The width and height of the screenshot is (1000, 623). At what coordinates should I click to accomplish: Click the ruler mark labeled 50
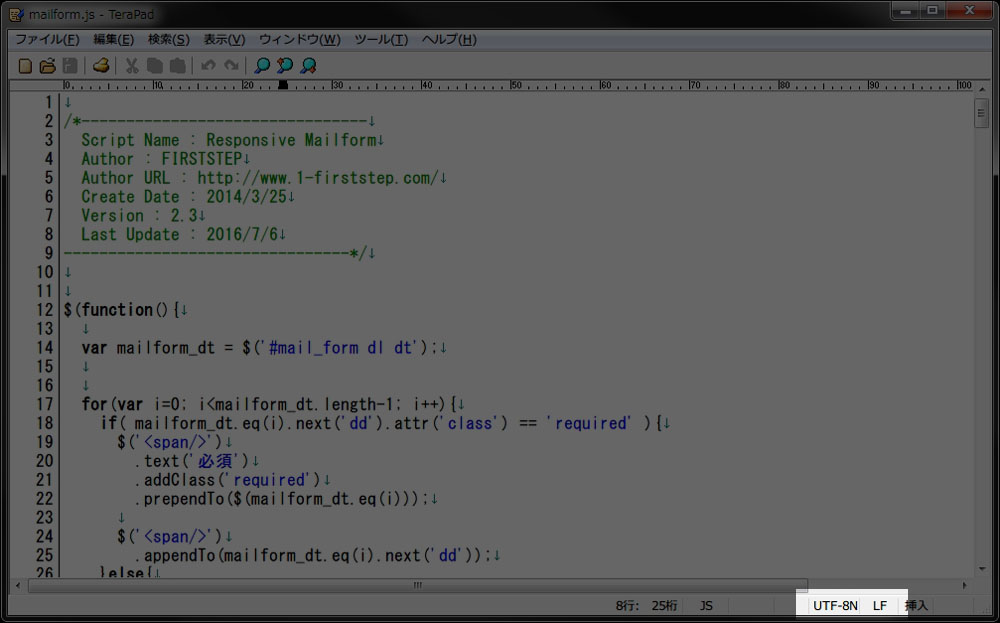[x=516, y=85]
